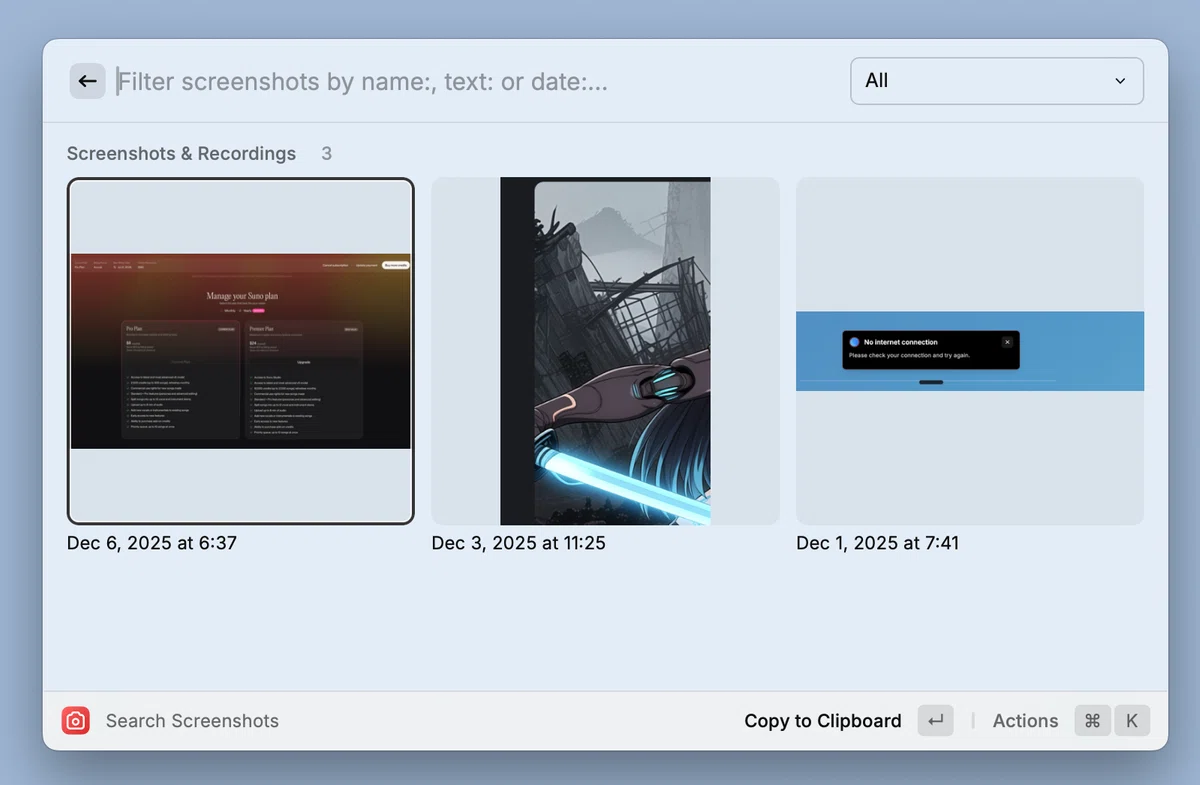
Task: Click the Dec 3, 2025 at 11:25 label
Action: pos(518,543)
